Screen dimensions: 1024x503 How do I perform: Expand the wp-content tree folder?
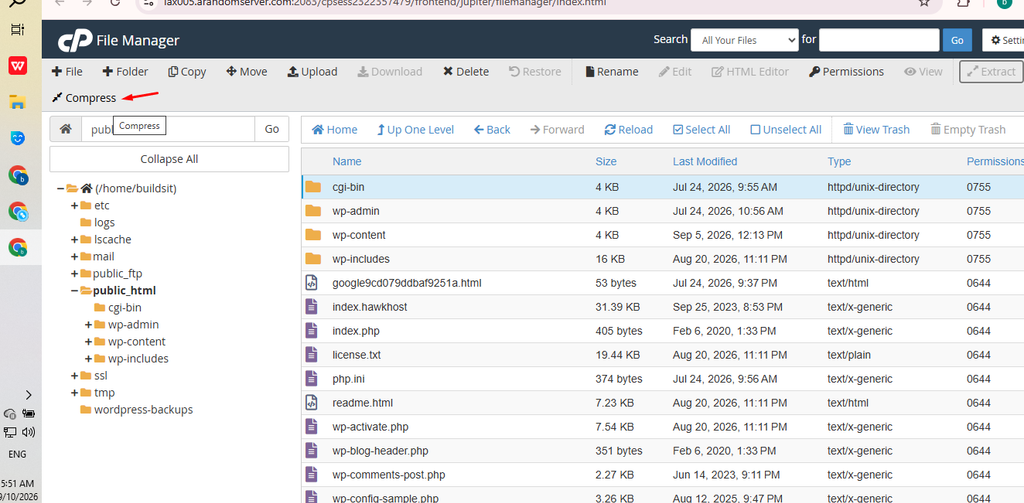pyautogui.click(x=88, y=342)
